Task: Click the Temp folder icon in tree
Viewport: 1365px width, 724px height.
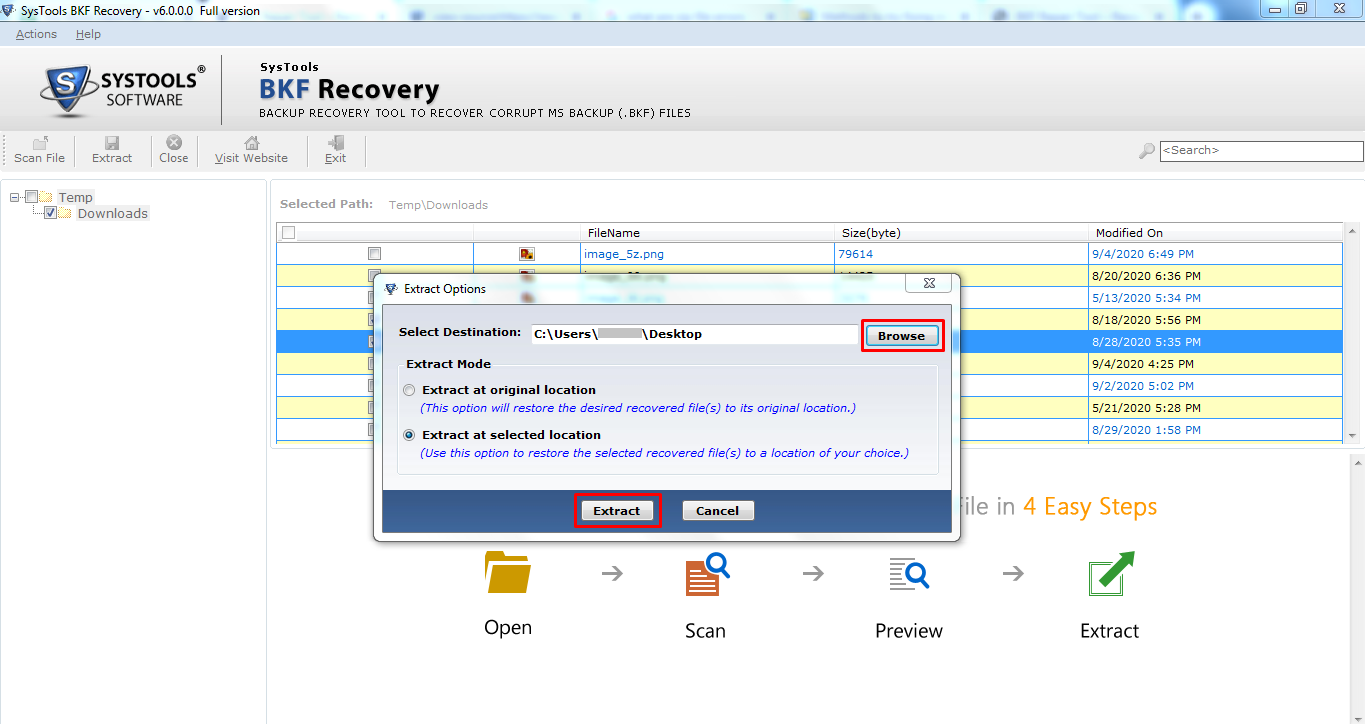Action: (47, 197)
